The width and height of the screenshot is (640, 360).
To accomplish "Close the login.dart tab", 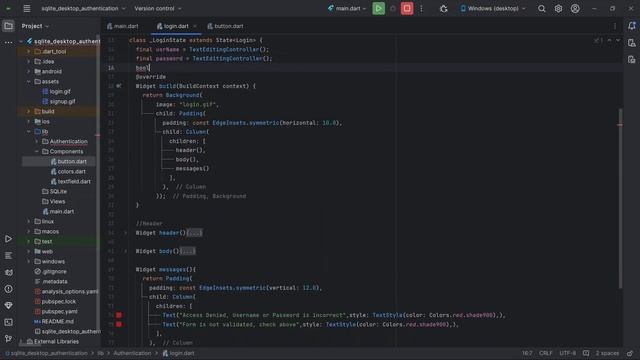I will (195, 26).
